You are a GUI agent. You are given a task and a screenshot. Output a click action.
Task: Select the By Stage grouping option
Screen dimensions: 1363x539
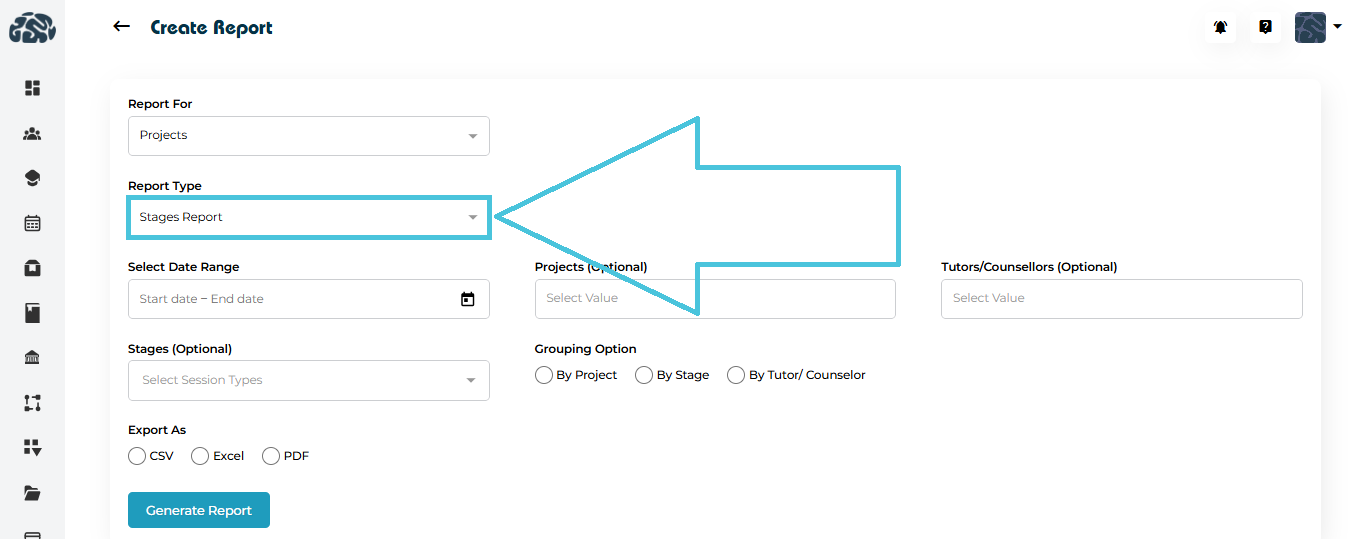click(644, 375)
